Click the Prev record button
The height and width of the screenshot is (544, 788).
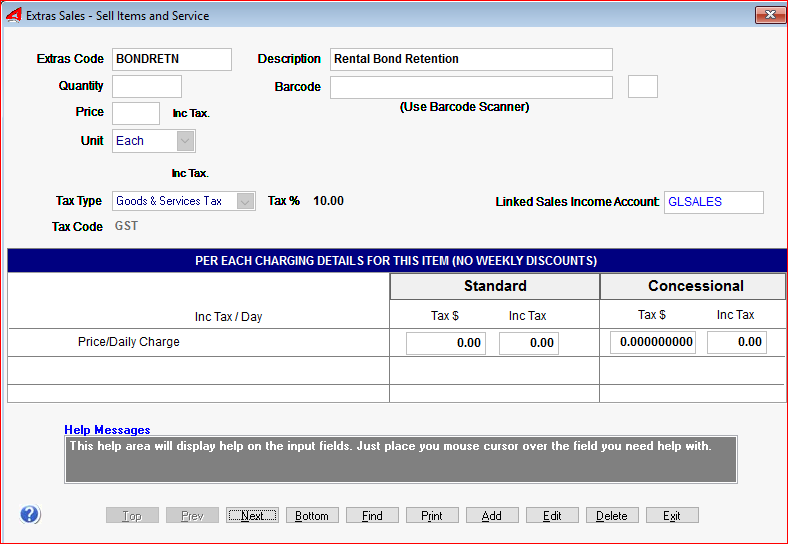pyautogui.click(x=192, y=515)
